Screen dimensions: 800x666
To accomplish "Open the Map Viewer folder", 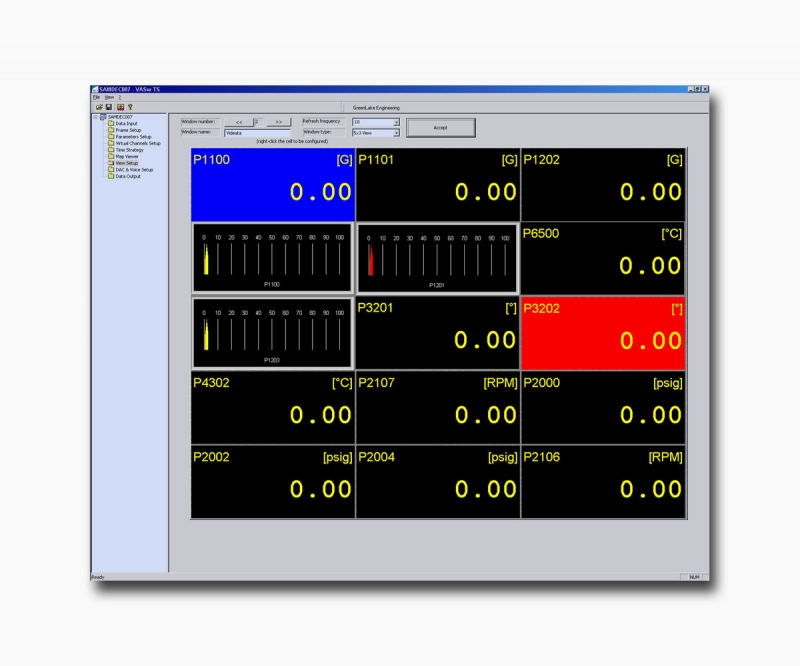I will (x=126, y=156).
